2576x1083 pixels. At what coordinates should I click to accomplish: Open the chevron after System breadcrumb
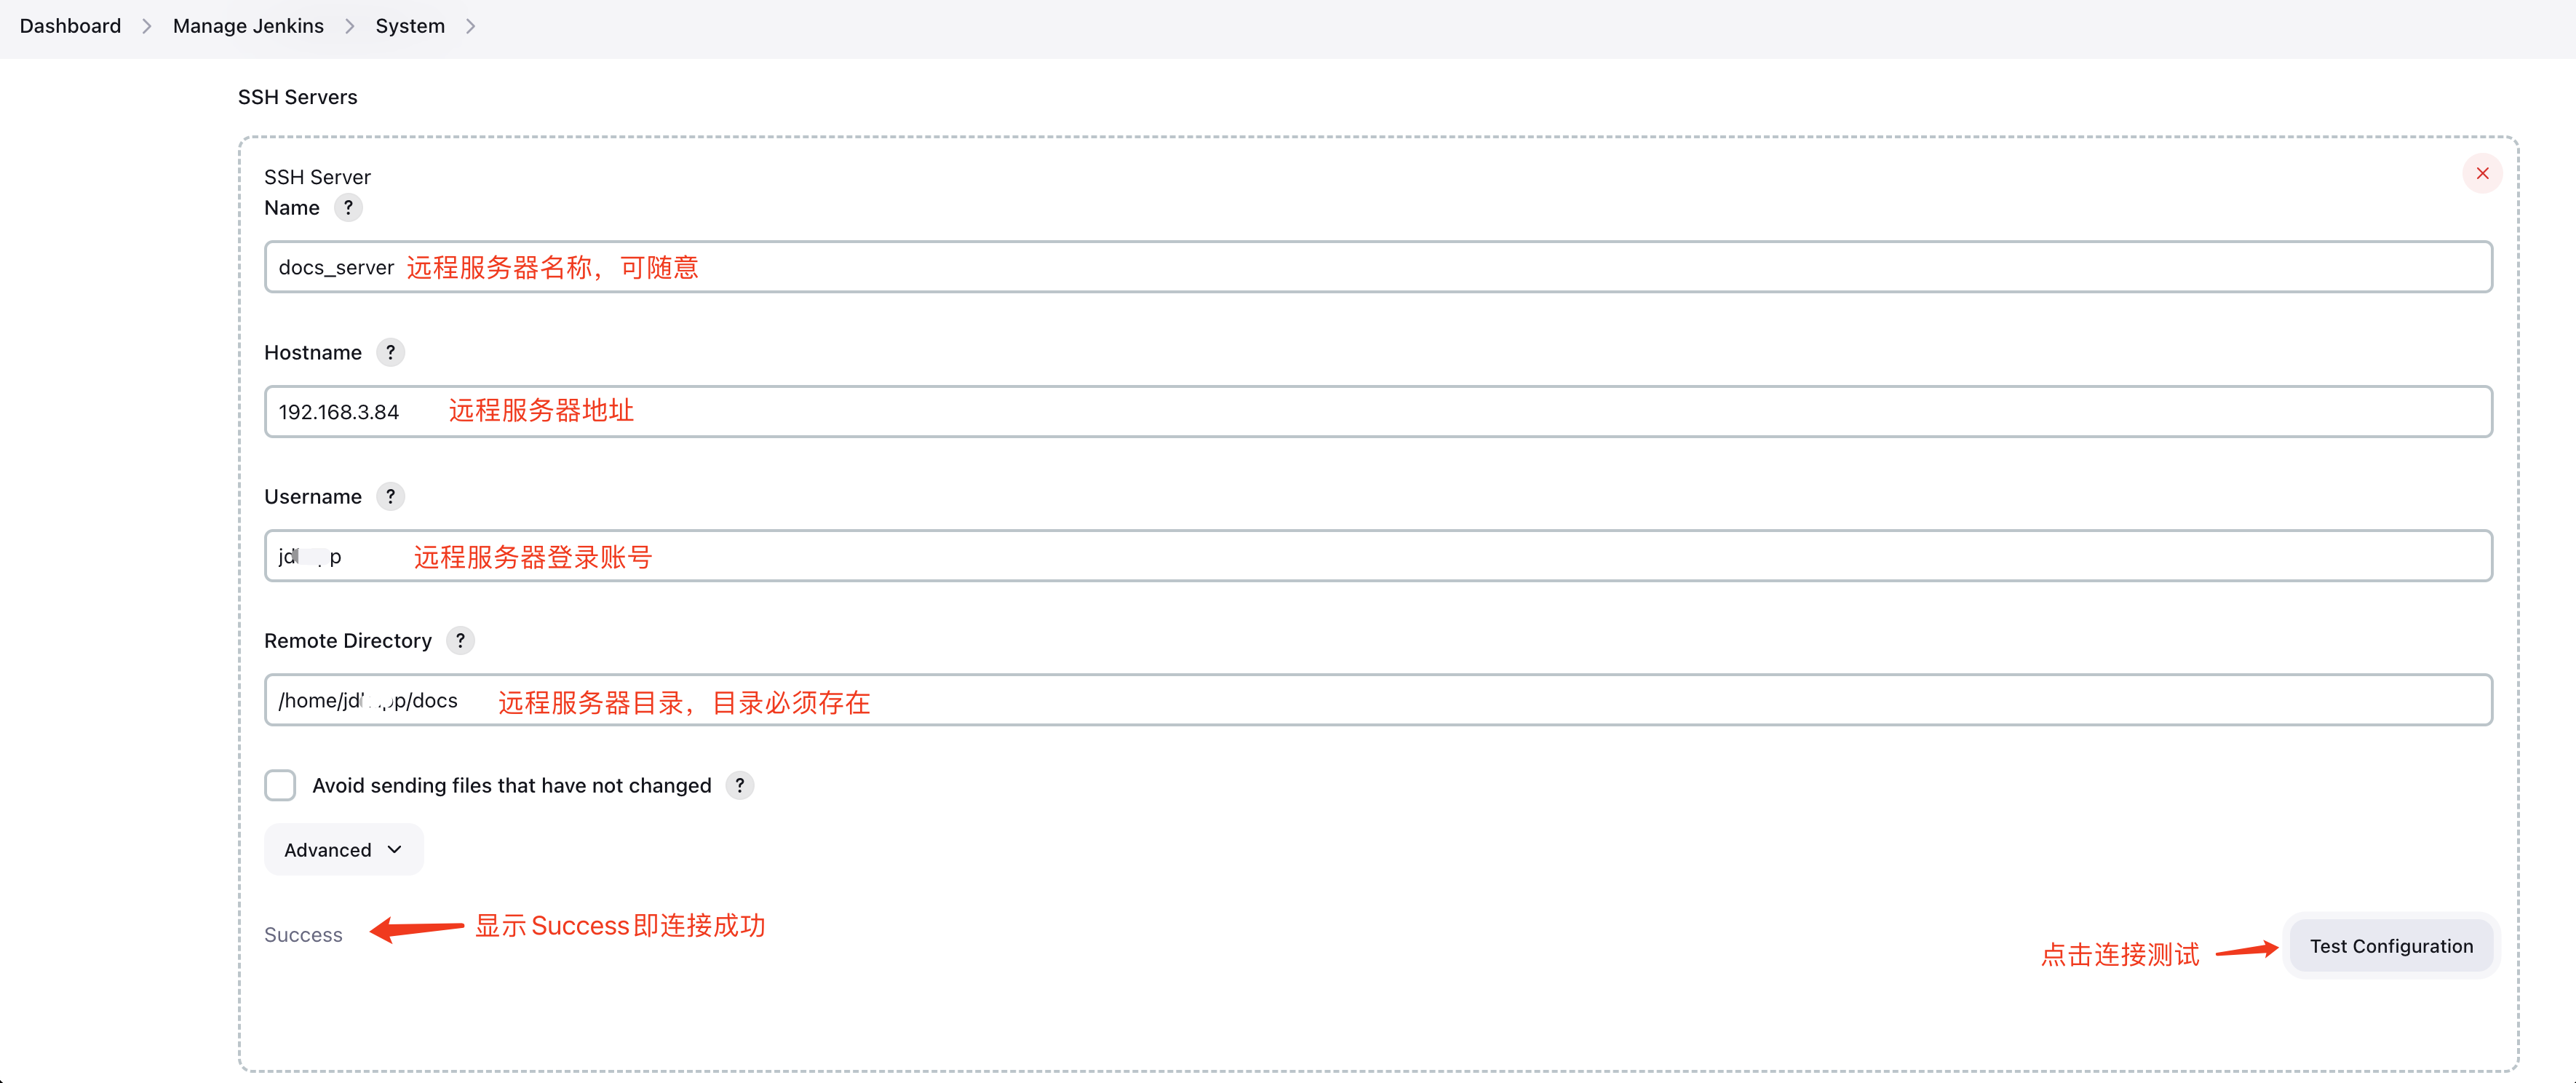pyautogui.click(x=471, y=27)
